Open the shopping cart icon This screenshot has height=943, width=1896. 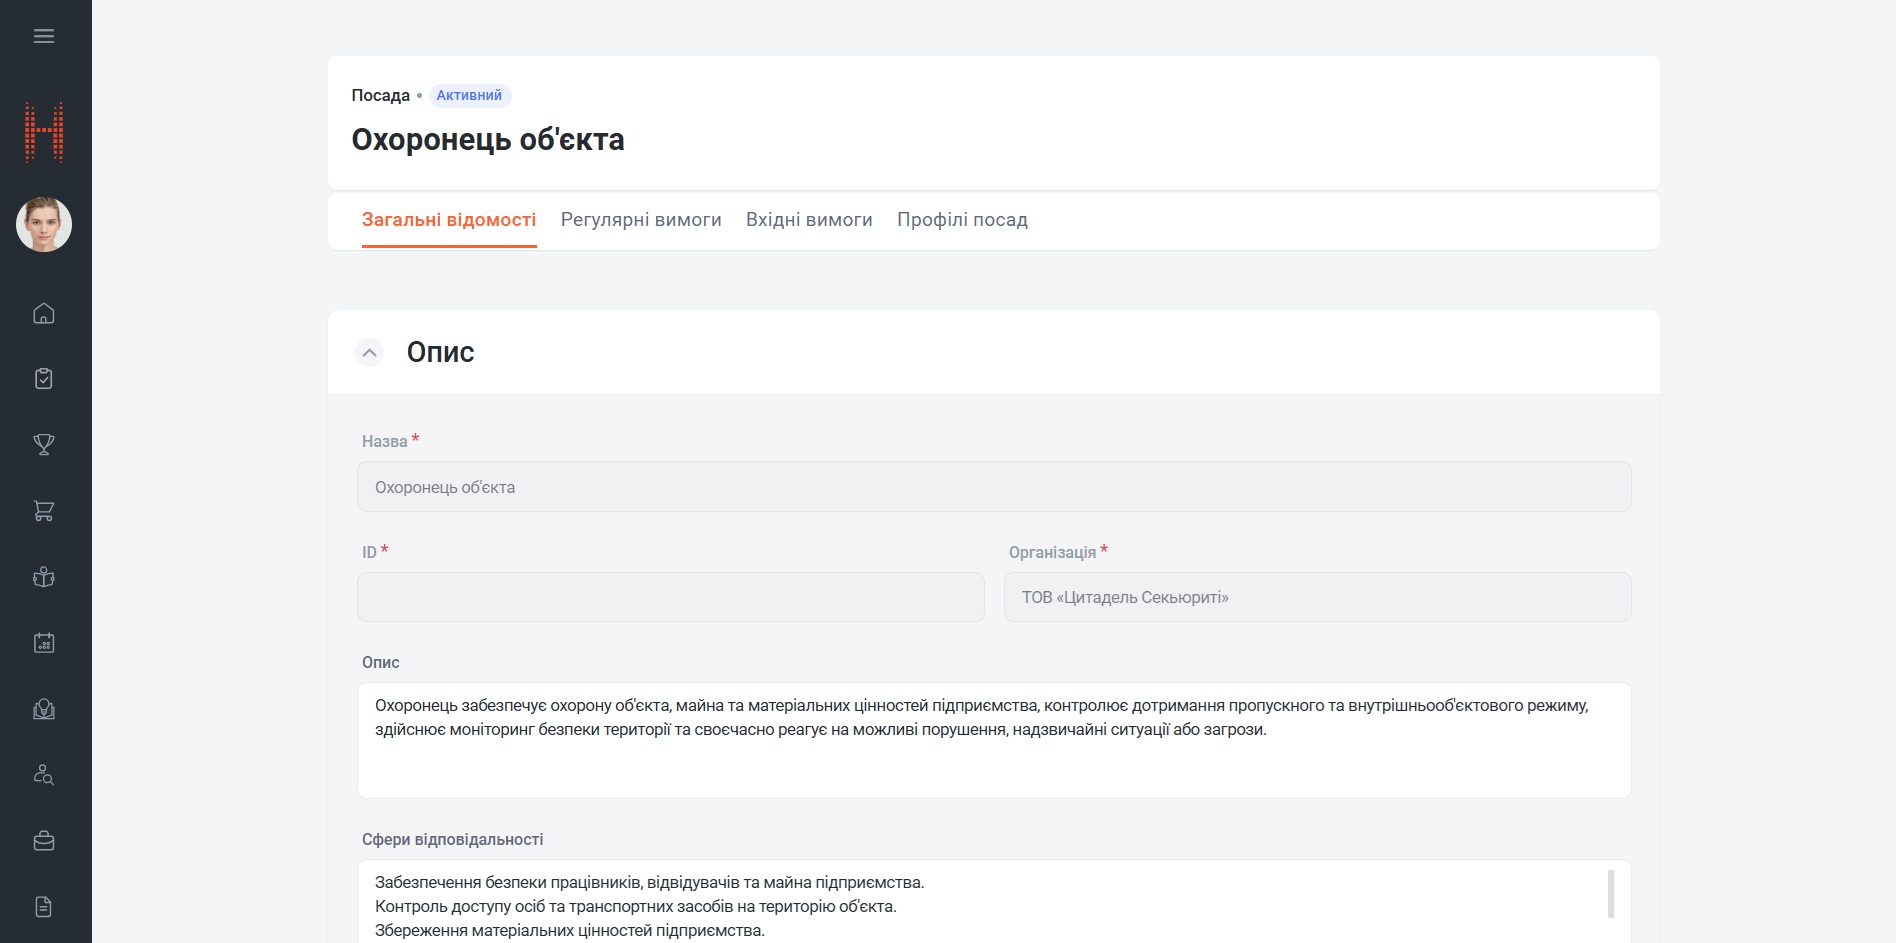44,511
